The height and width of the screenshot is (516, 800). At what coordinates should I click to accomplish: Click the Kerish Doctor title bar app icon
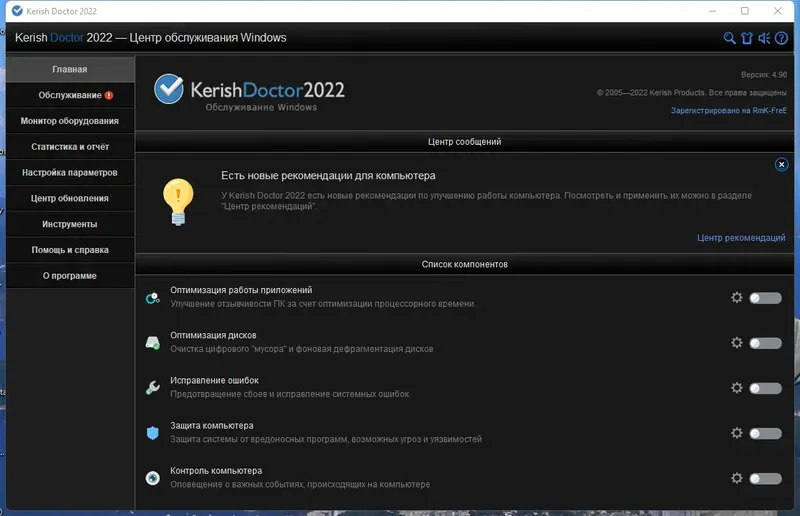click(x=17, y=11)
